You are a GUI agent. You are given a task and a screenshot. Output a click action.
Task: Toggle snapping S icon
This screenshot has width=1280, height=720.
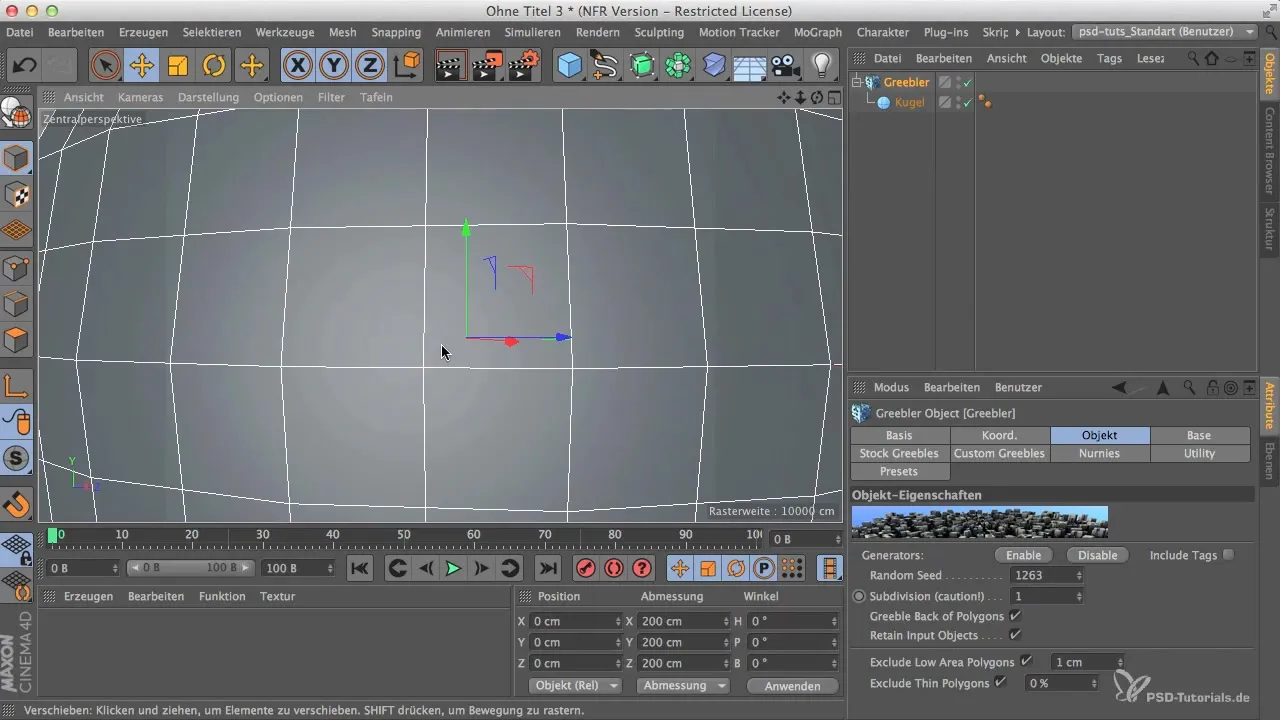[x=17, y=459]
